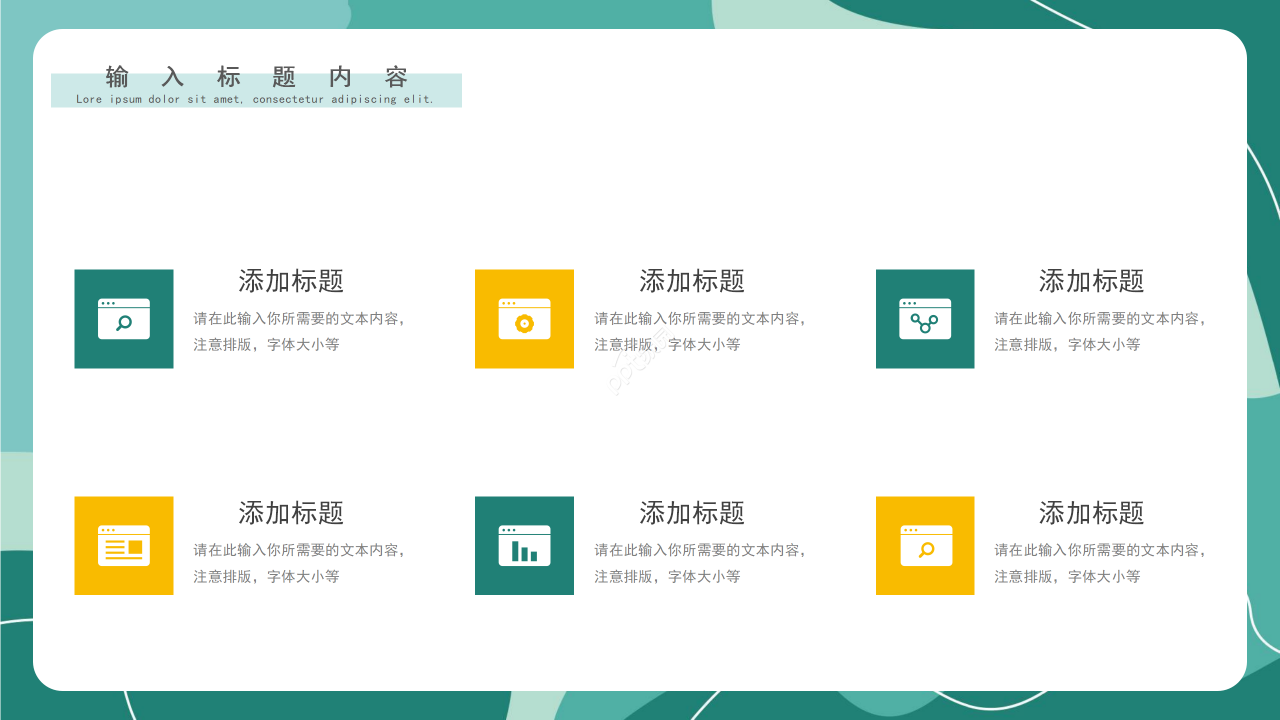
Task: Click the yellow search icon bottom right
Action: pyautogui.click(x=924, y=545)
